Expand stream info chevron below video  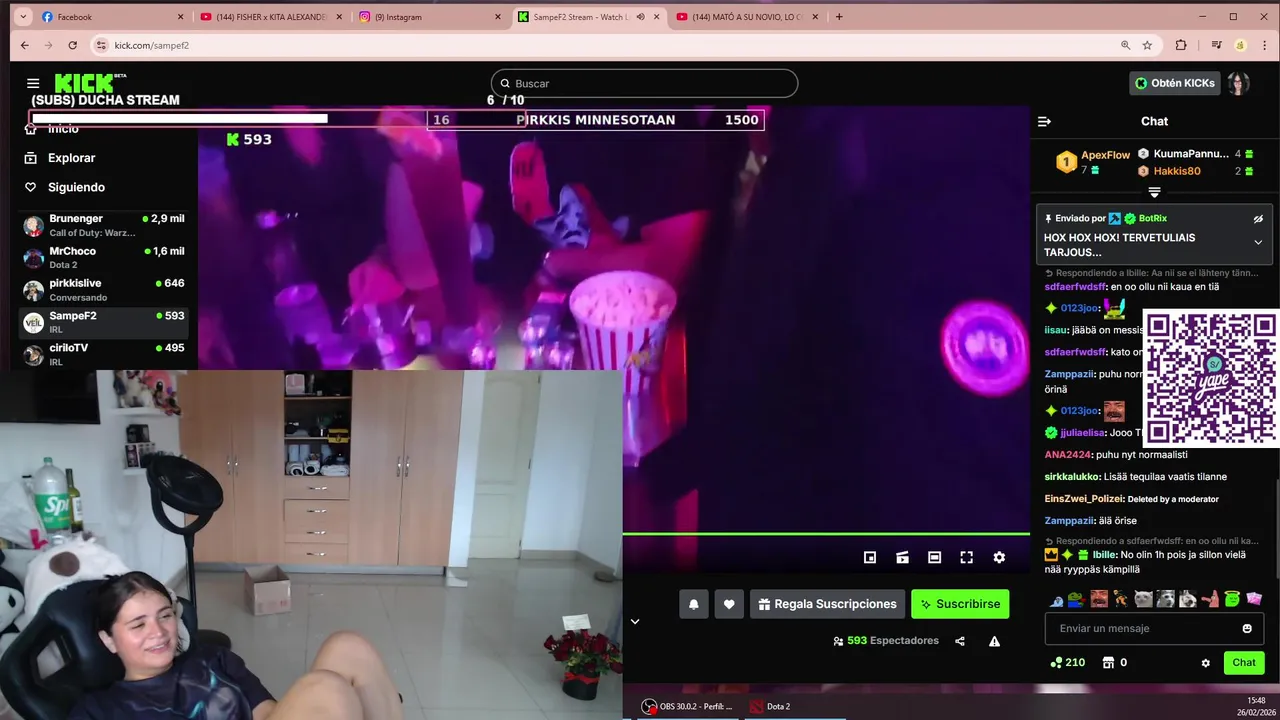coord(634,621)
